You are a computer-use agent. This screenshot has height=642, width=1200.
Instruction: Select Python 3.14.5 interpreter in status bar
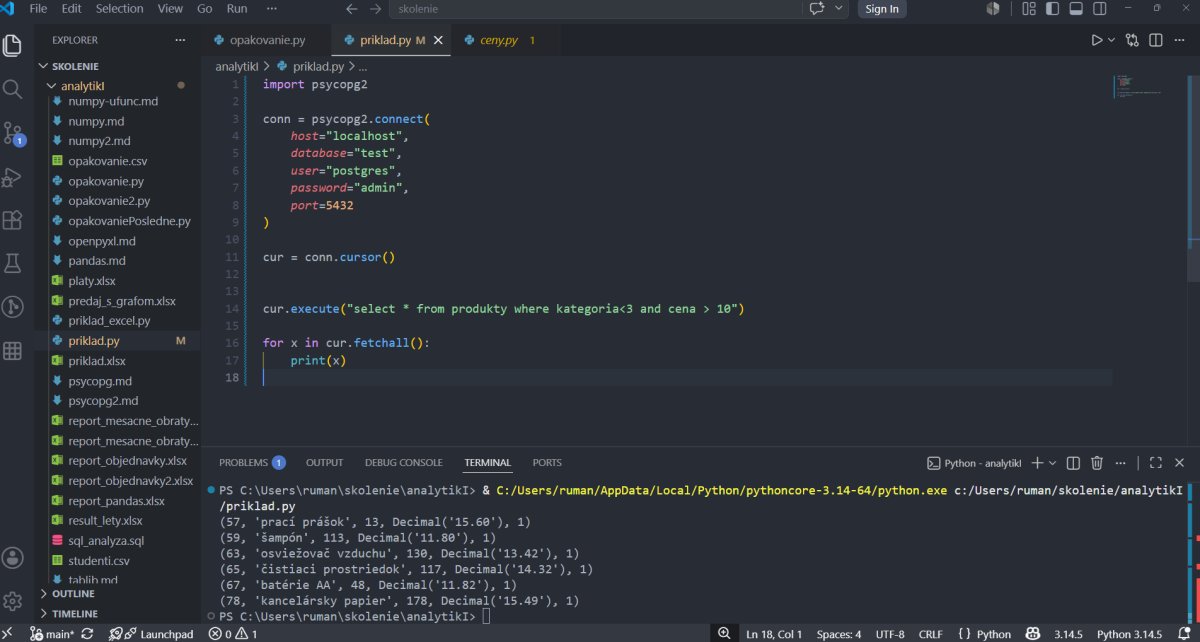click(1129, 634)
